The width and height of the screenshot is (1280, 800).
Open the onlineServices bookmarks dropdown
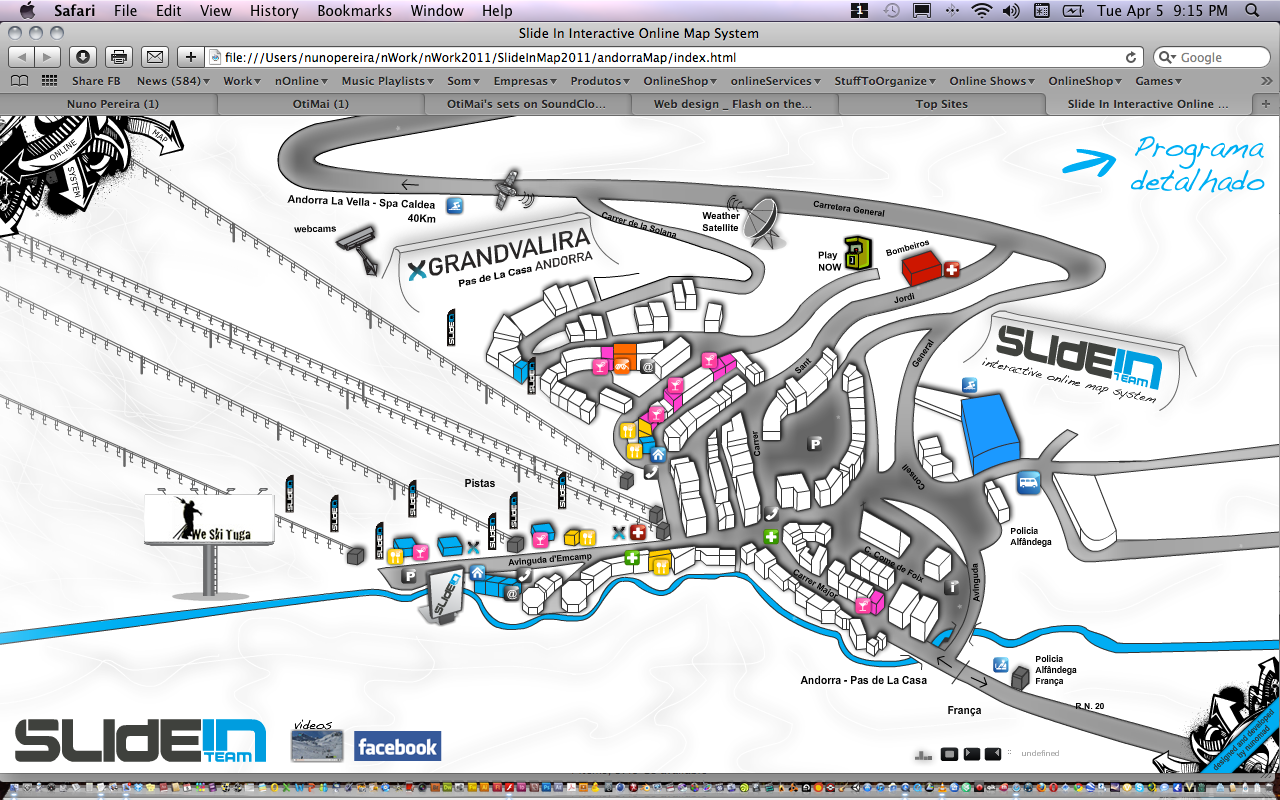pyautogui.click(x=775, y=81)
